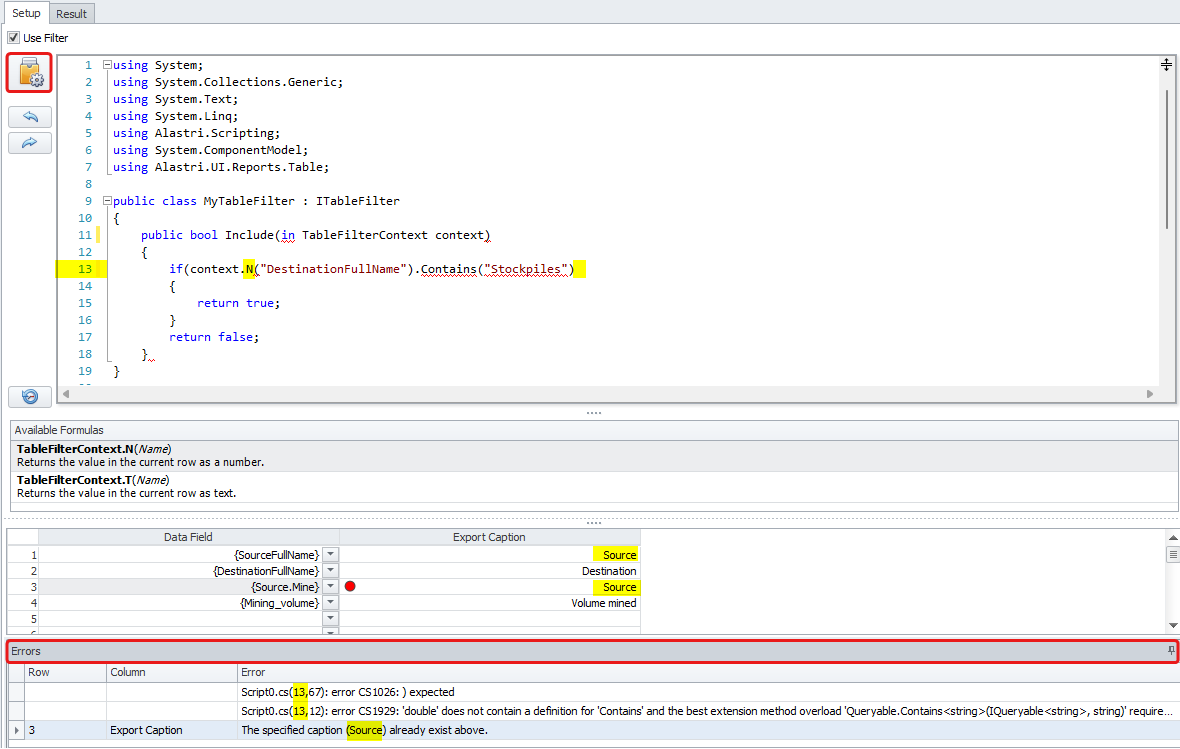Pin the Errors panel
The image size is (1180, 749).
tap(1171, 651)
